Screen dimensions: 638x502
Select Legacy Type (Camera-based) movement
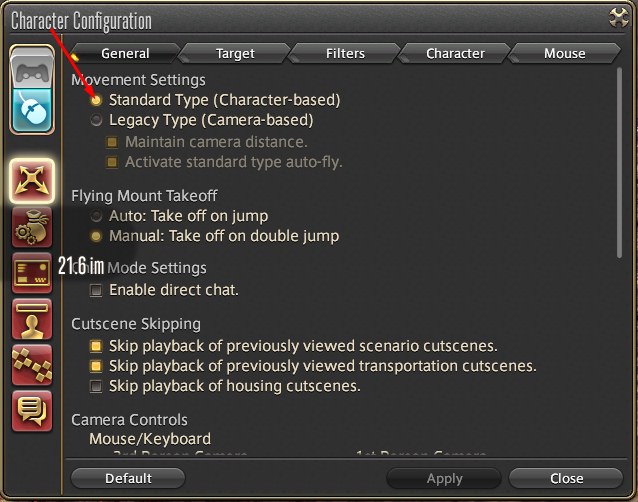tap(96, 120)
